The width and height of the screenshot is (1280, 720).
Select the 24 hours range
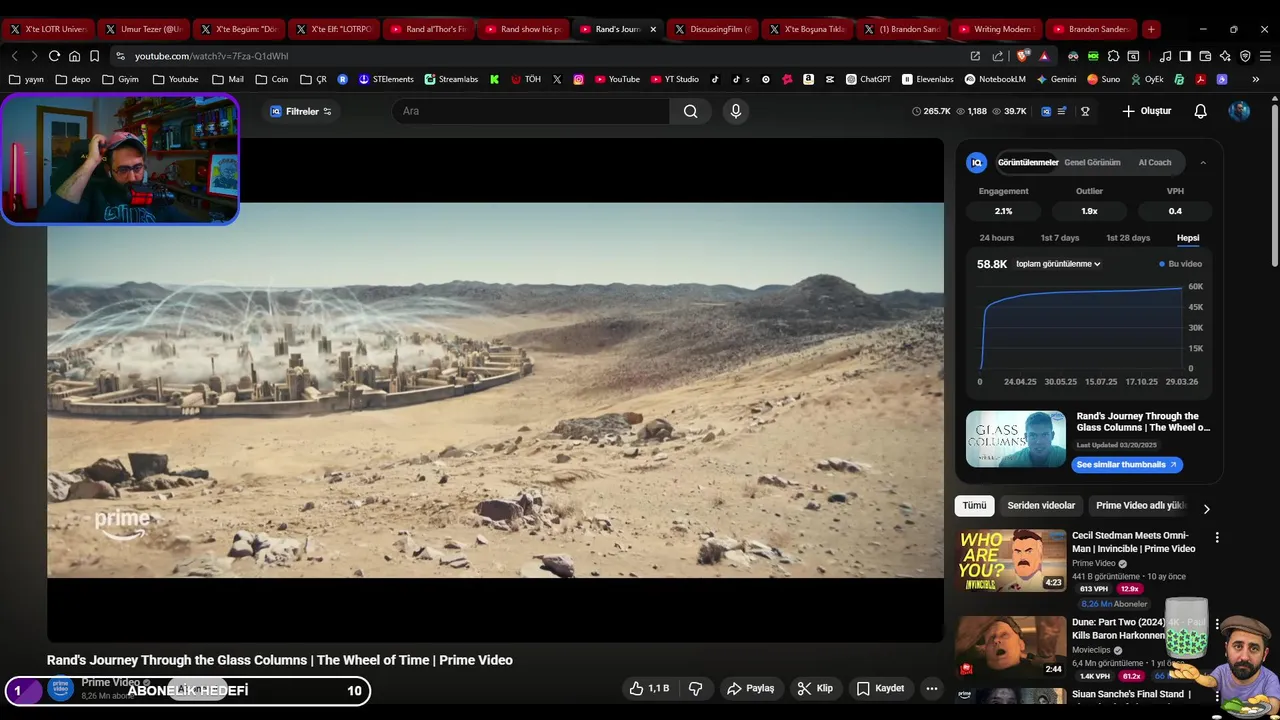pyautogui.click(x=996, y=238)
